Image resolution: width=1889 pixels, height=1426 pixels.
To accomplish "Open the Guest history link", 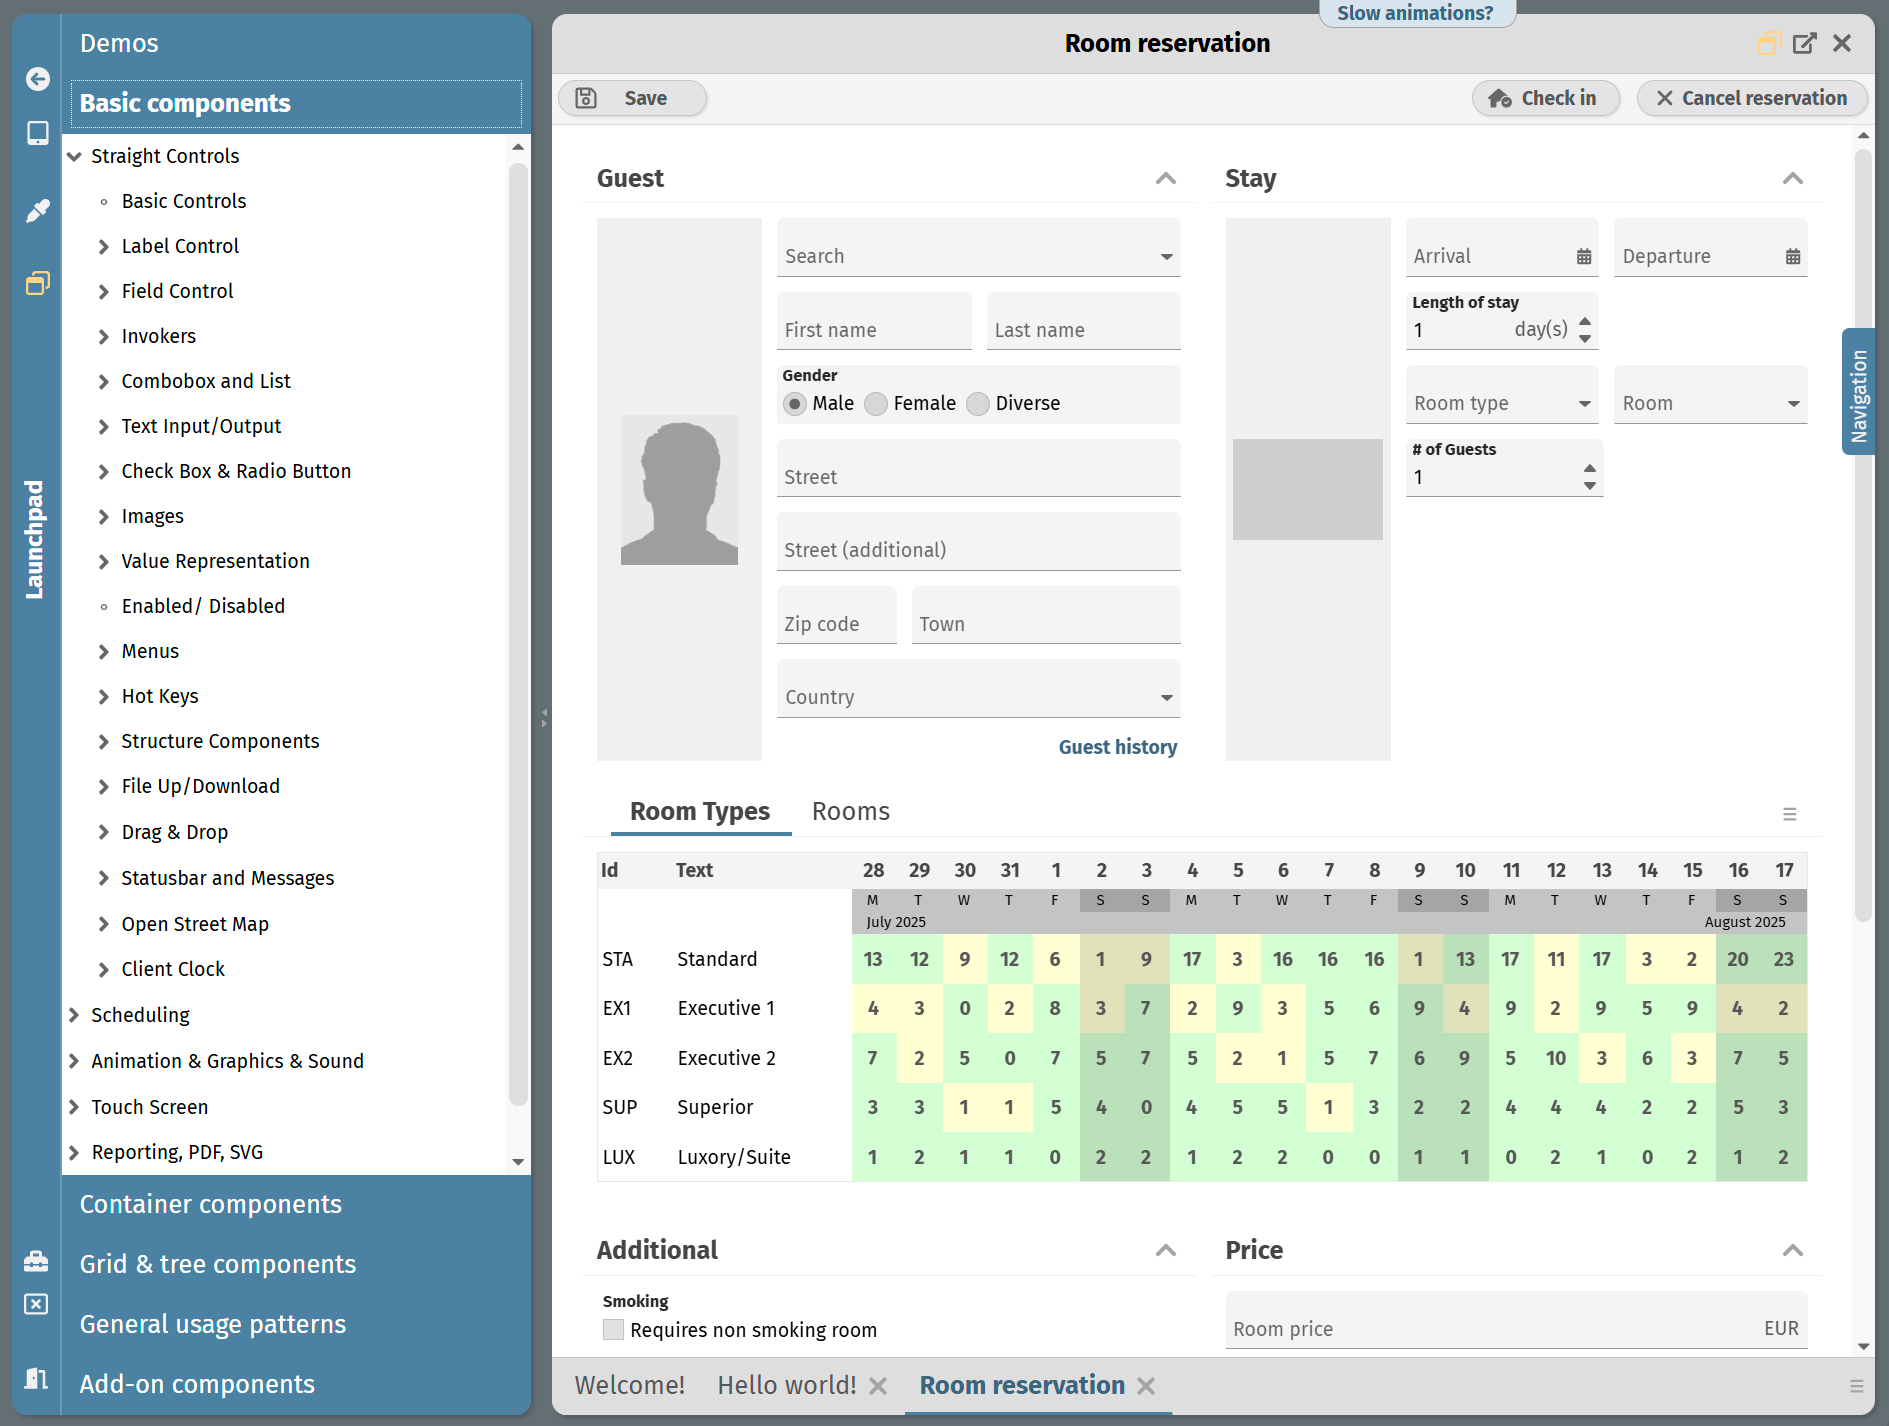I will tap(1117, 747).
